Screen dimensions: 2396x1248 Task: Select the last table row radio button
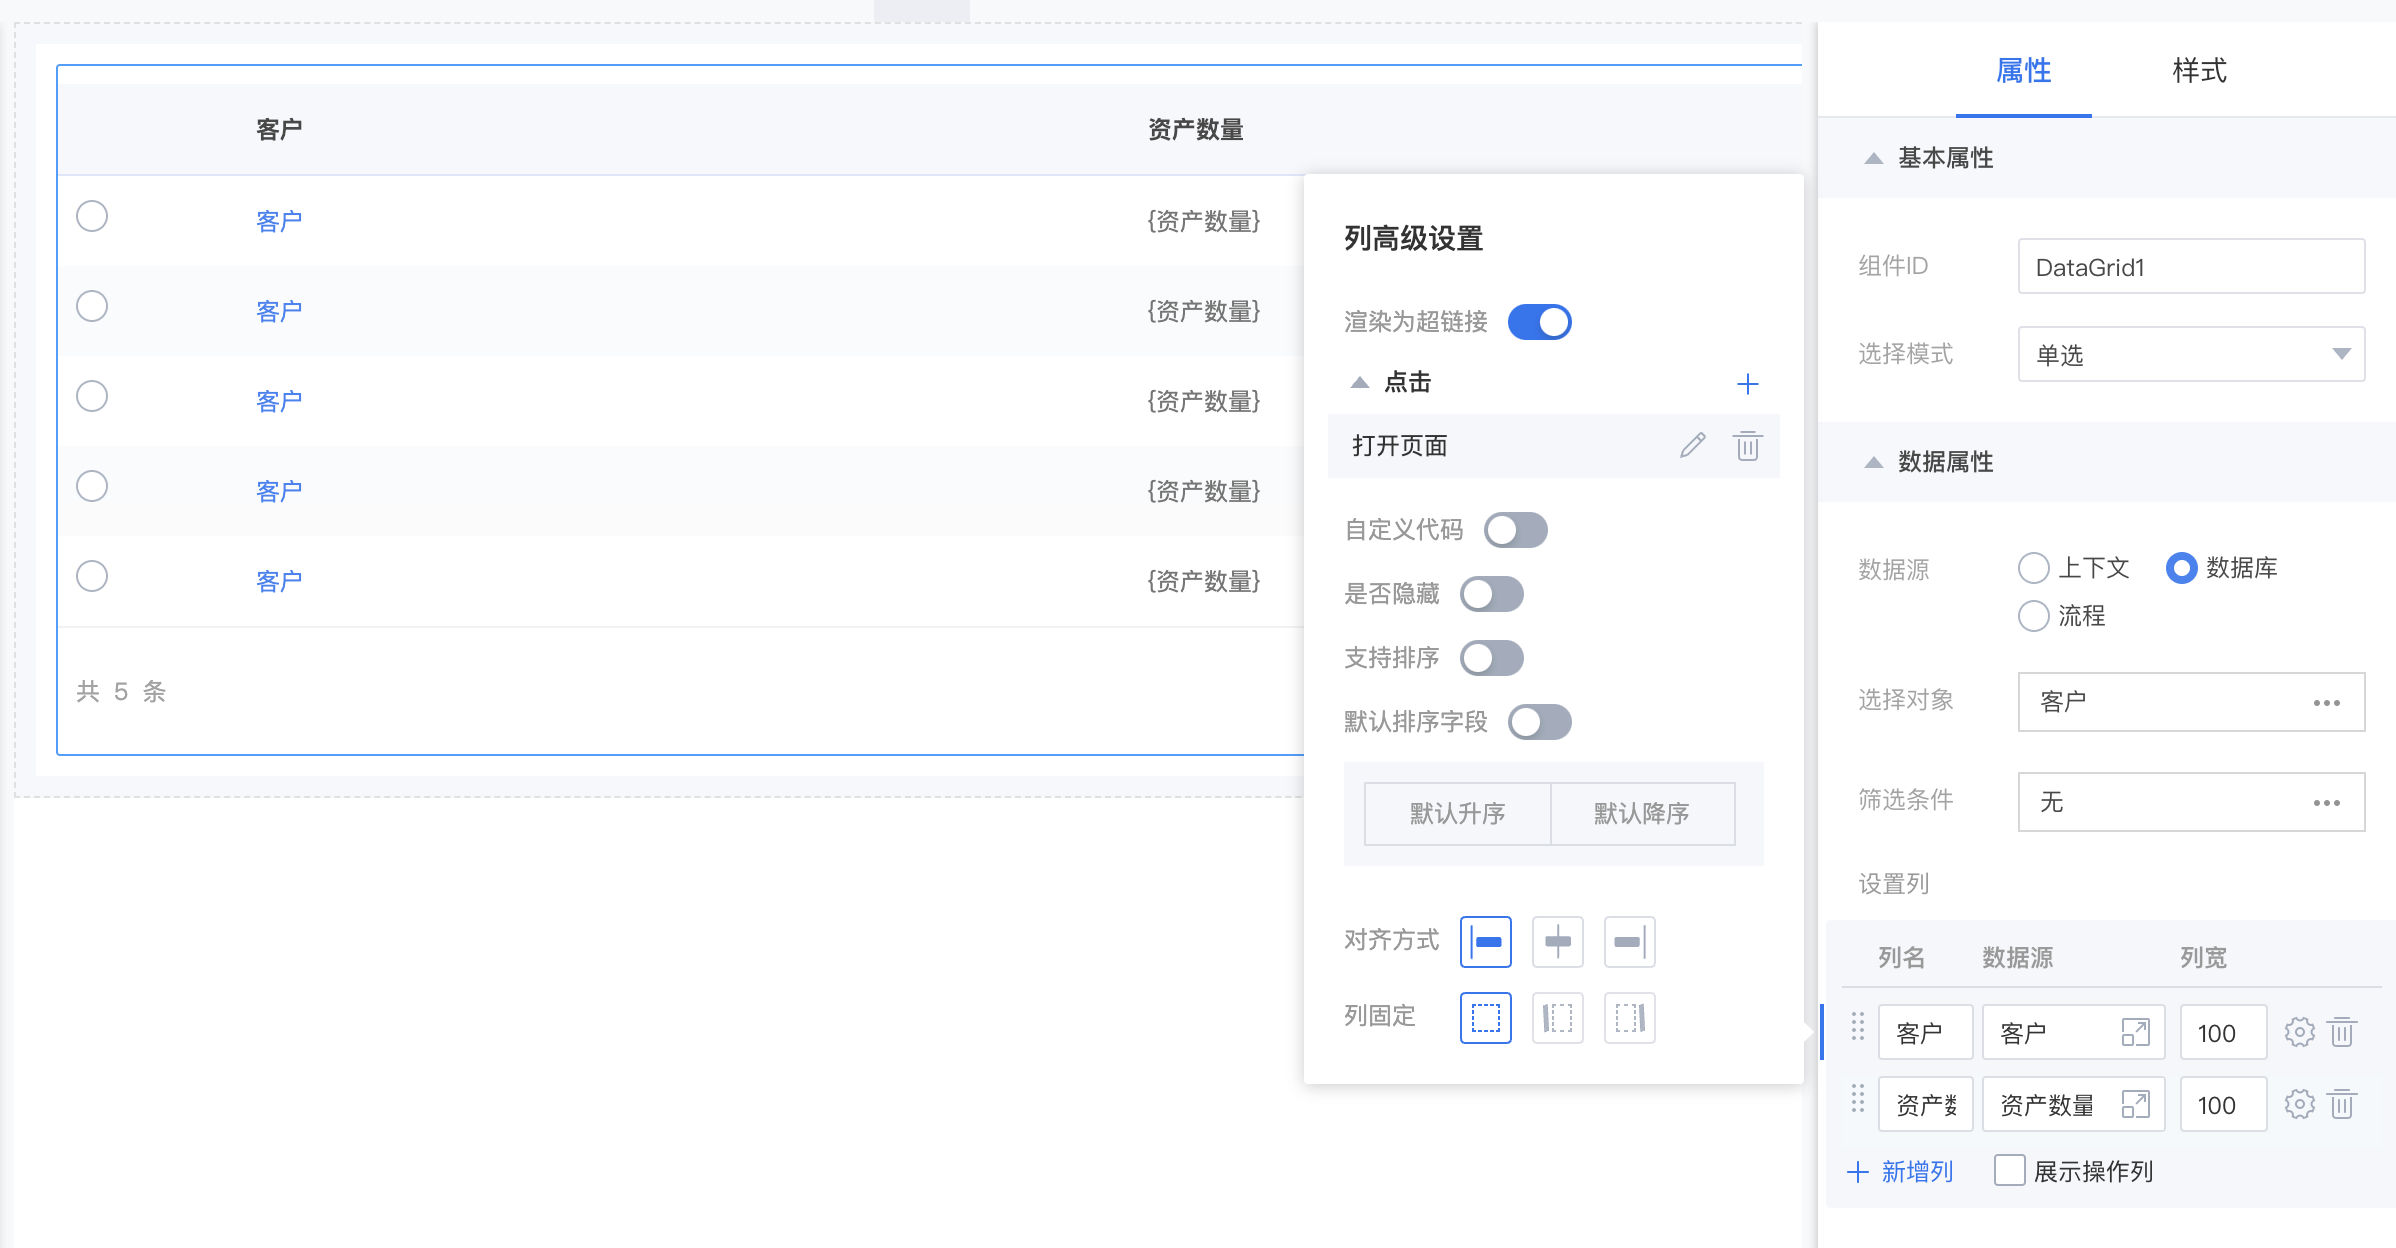(x=92, y=576)
